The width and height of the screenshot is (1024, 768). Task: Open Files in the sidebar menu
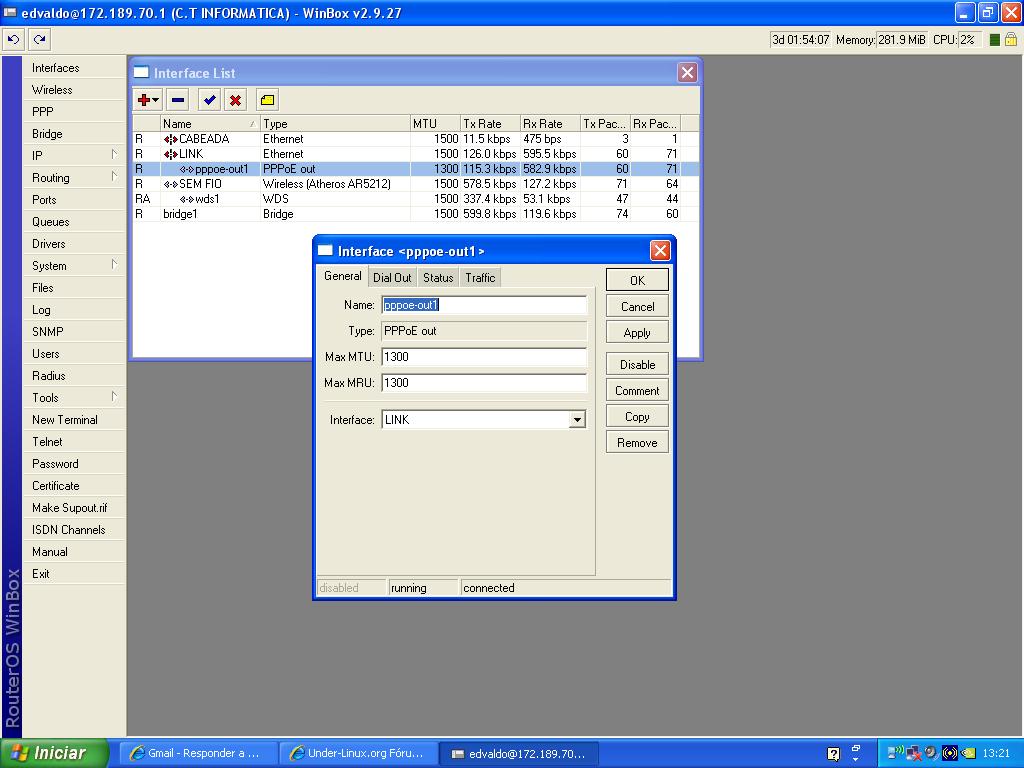[74, 288]
